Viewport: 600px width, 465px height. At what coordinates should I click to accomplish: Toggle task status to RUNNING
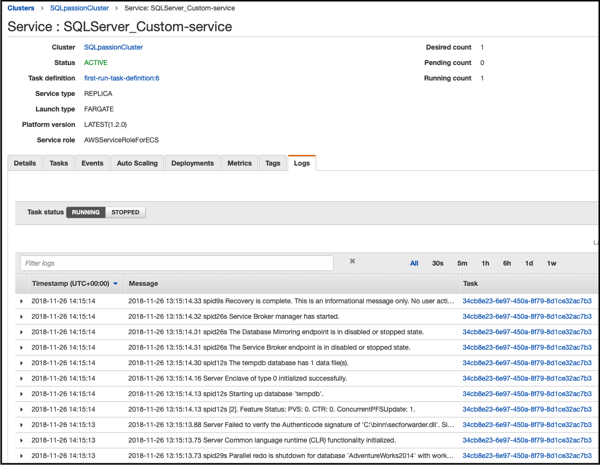85,212
